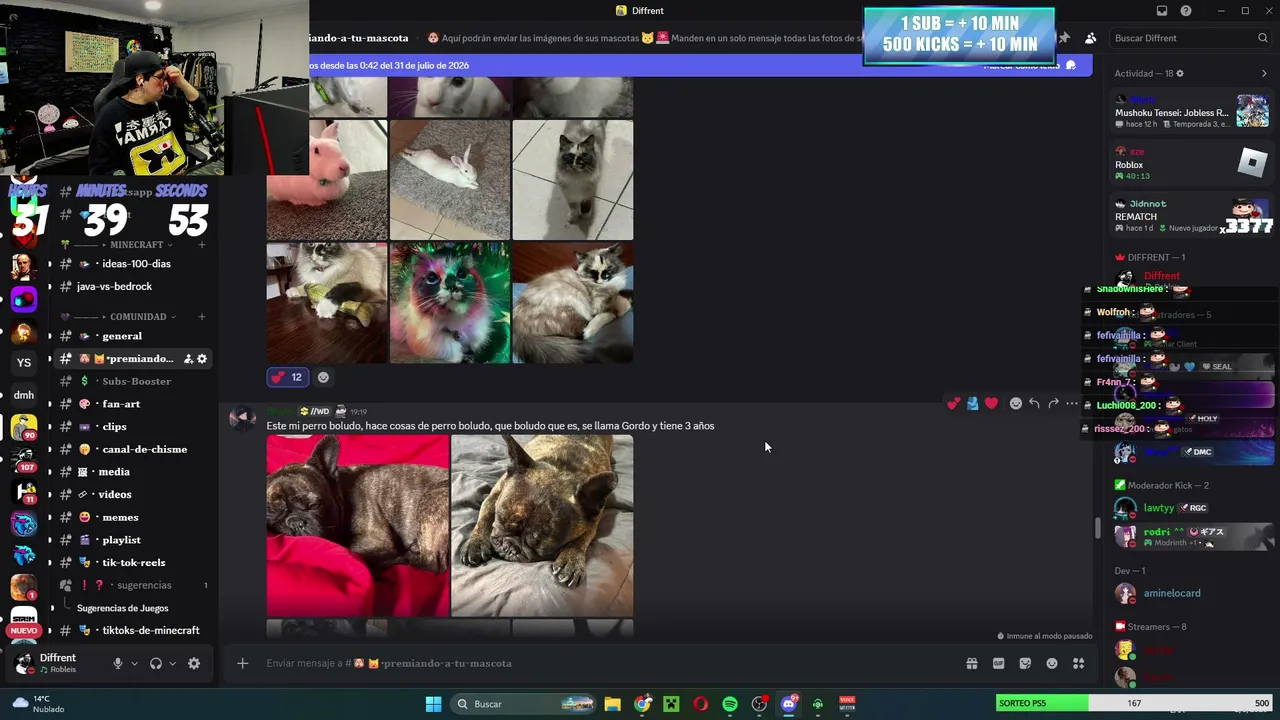
Task: Open the pink rabbit plush photo
Action: [327, 180]
